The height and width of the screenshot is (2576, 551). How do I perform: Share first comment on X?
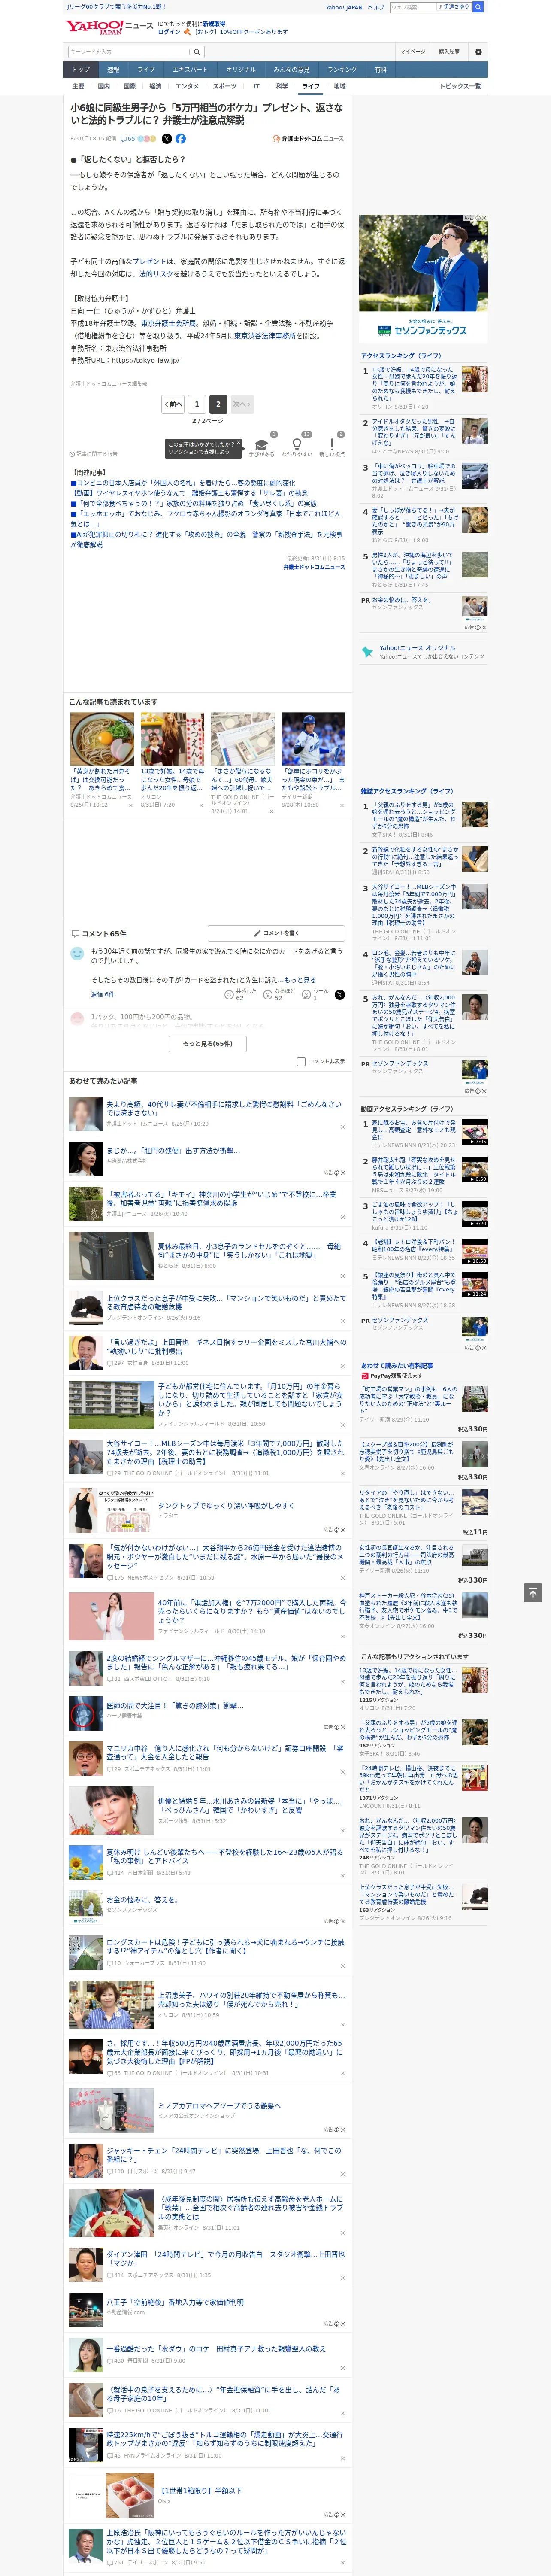(340, 995)
